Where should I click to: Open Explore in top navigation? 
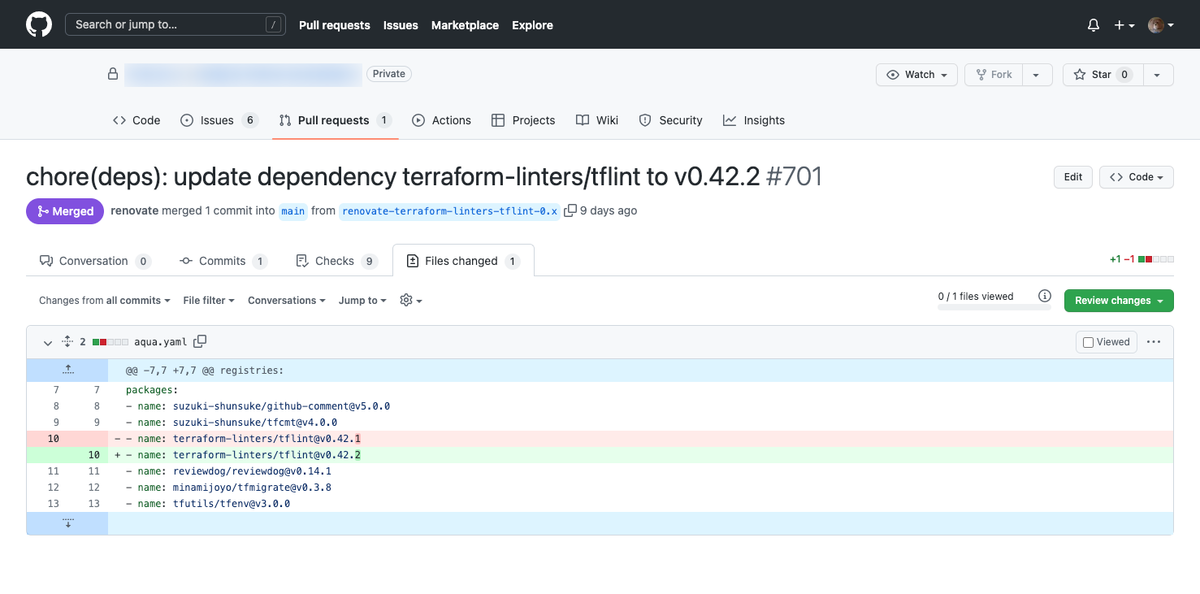point(532,25)
